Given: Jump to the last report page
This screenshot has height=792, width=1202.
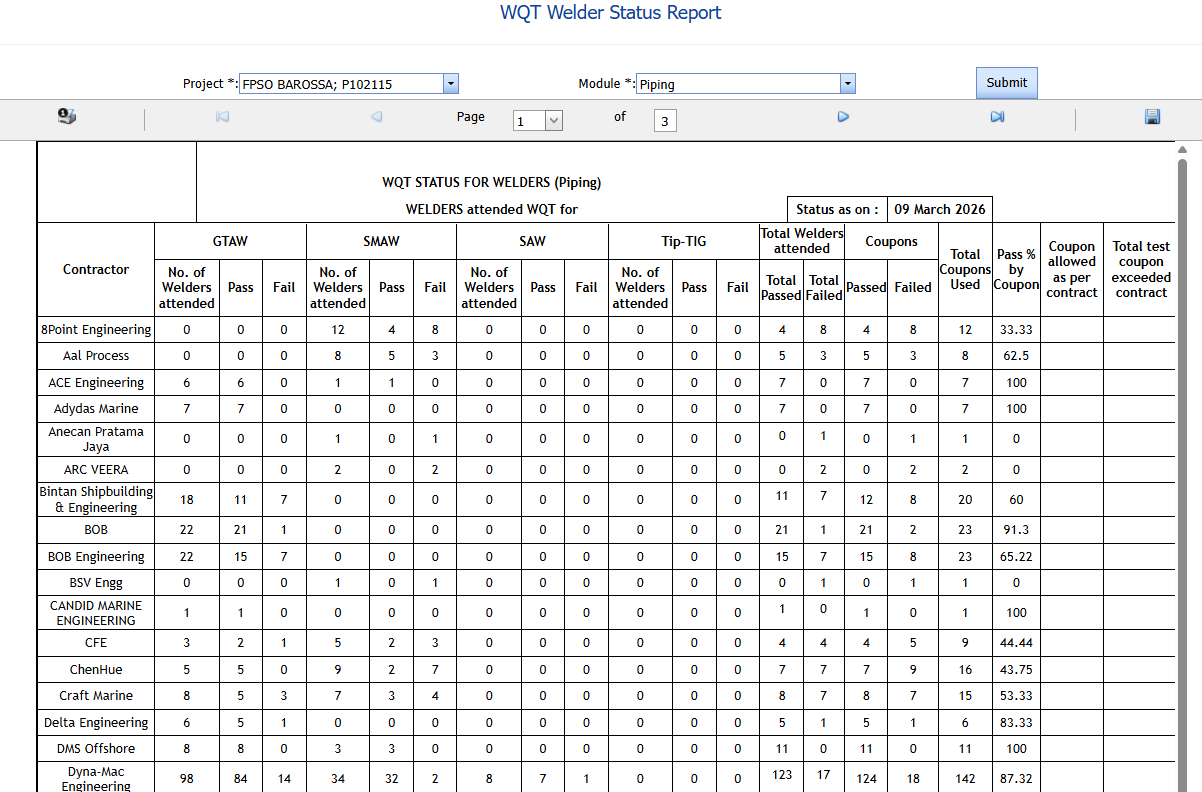Looking at the screenshot, I should click(997, 117).
